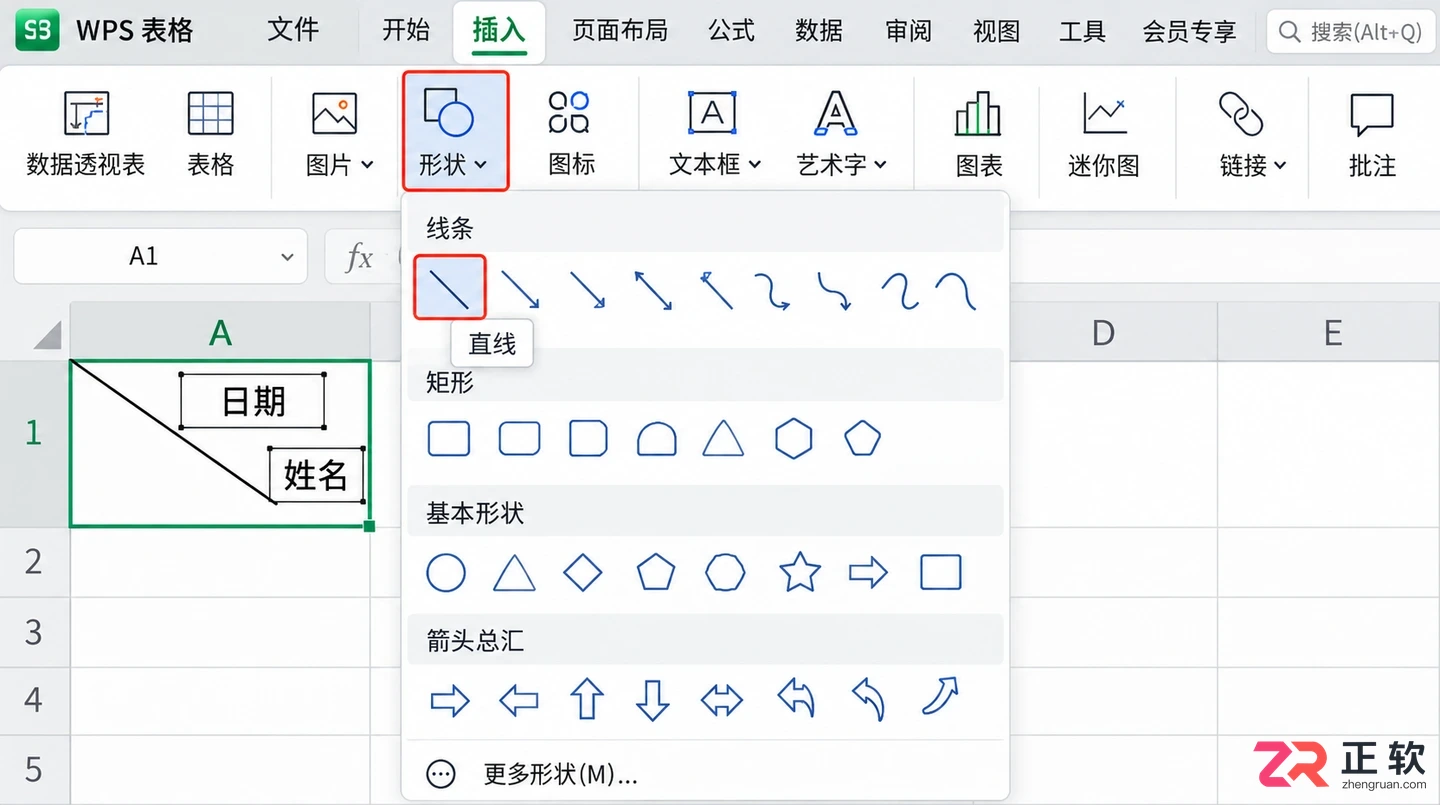Image resolution: width=1440 pixels, height=805 pixels.
Task: Click the 搜索(Alt+Q) search box
Action: coord(1352,32)
